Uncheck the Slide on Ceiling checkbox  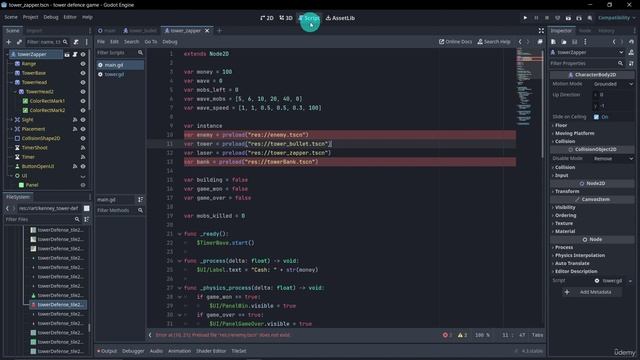(596, 117)
